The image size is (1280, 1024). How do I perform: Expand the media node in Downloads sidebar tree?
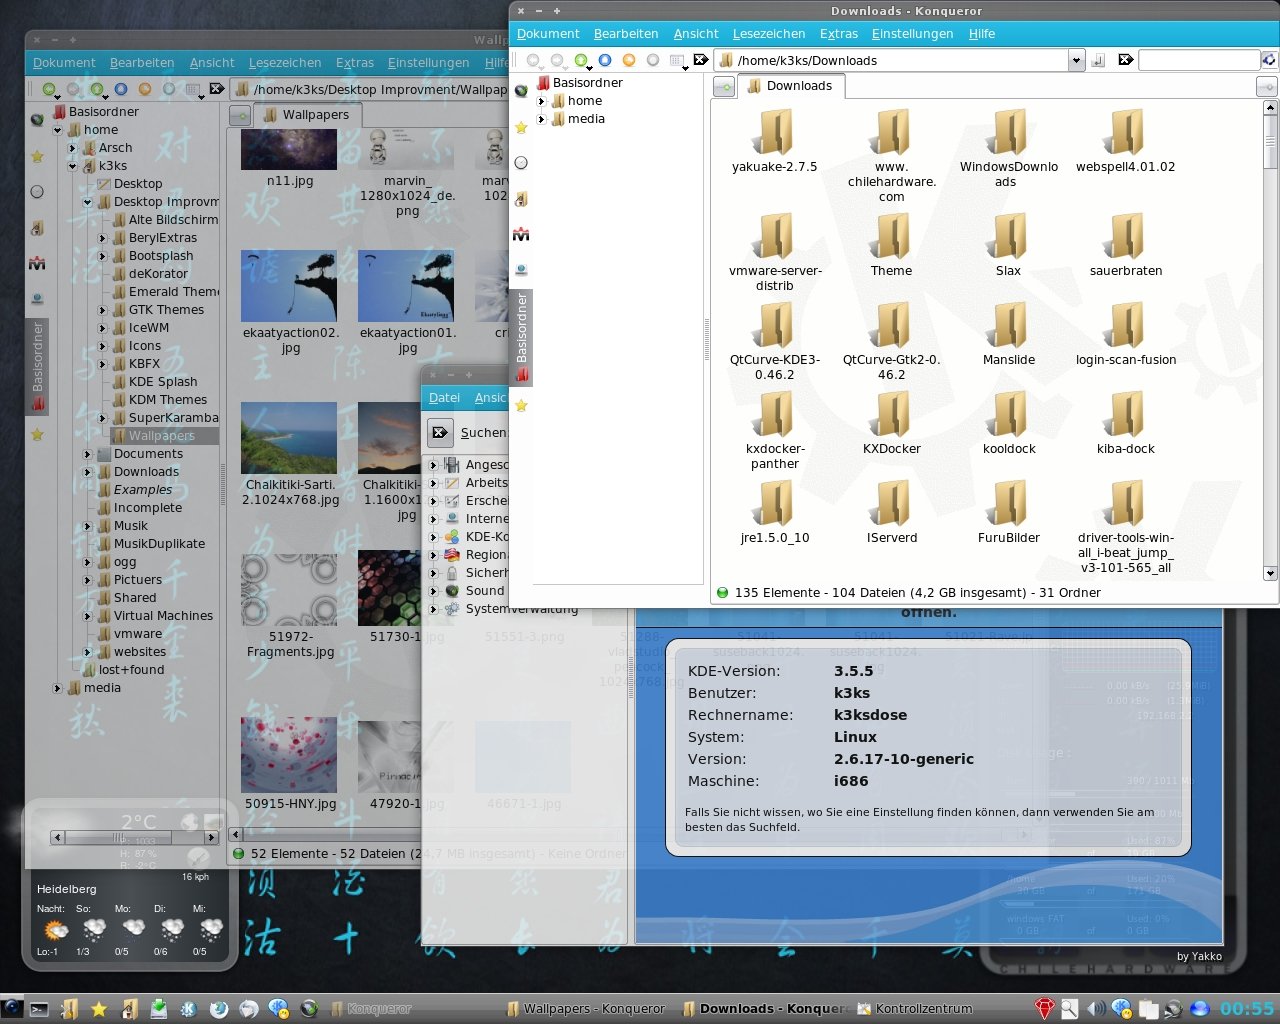tap(542, 119)
